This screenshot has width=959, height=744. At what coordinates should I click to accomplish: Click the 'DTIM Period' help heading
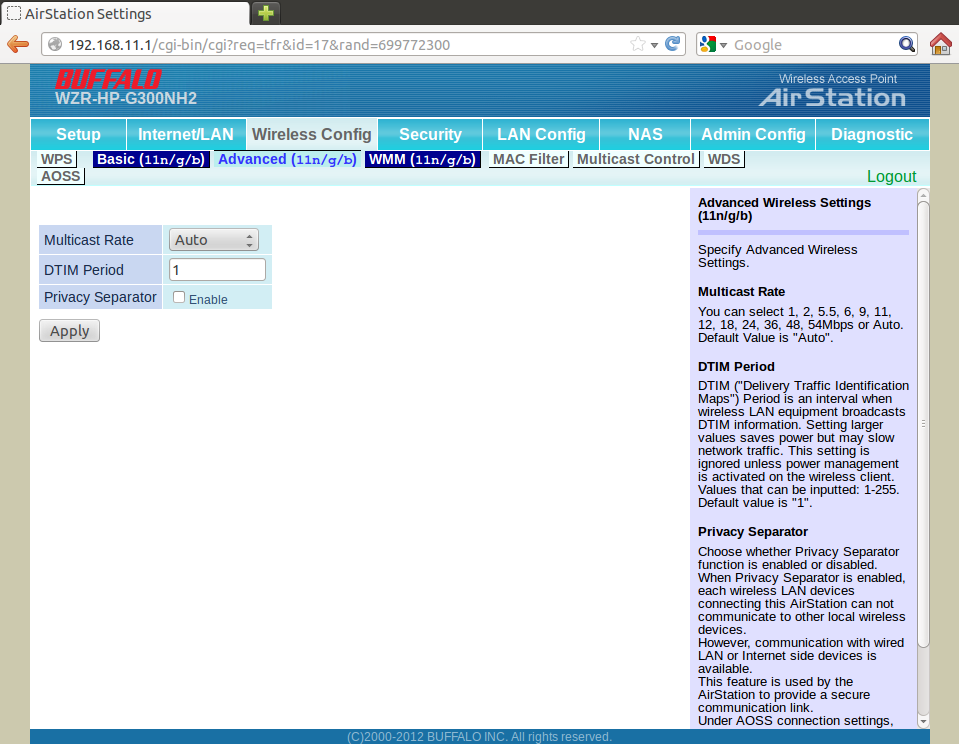(x=736, y=366)
